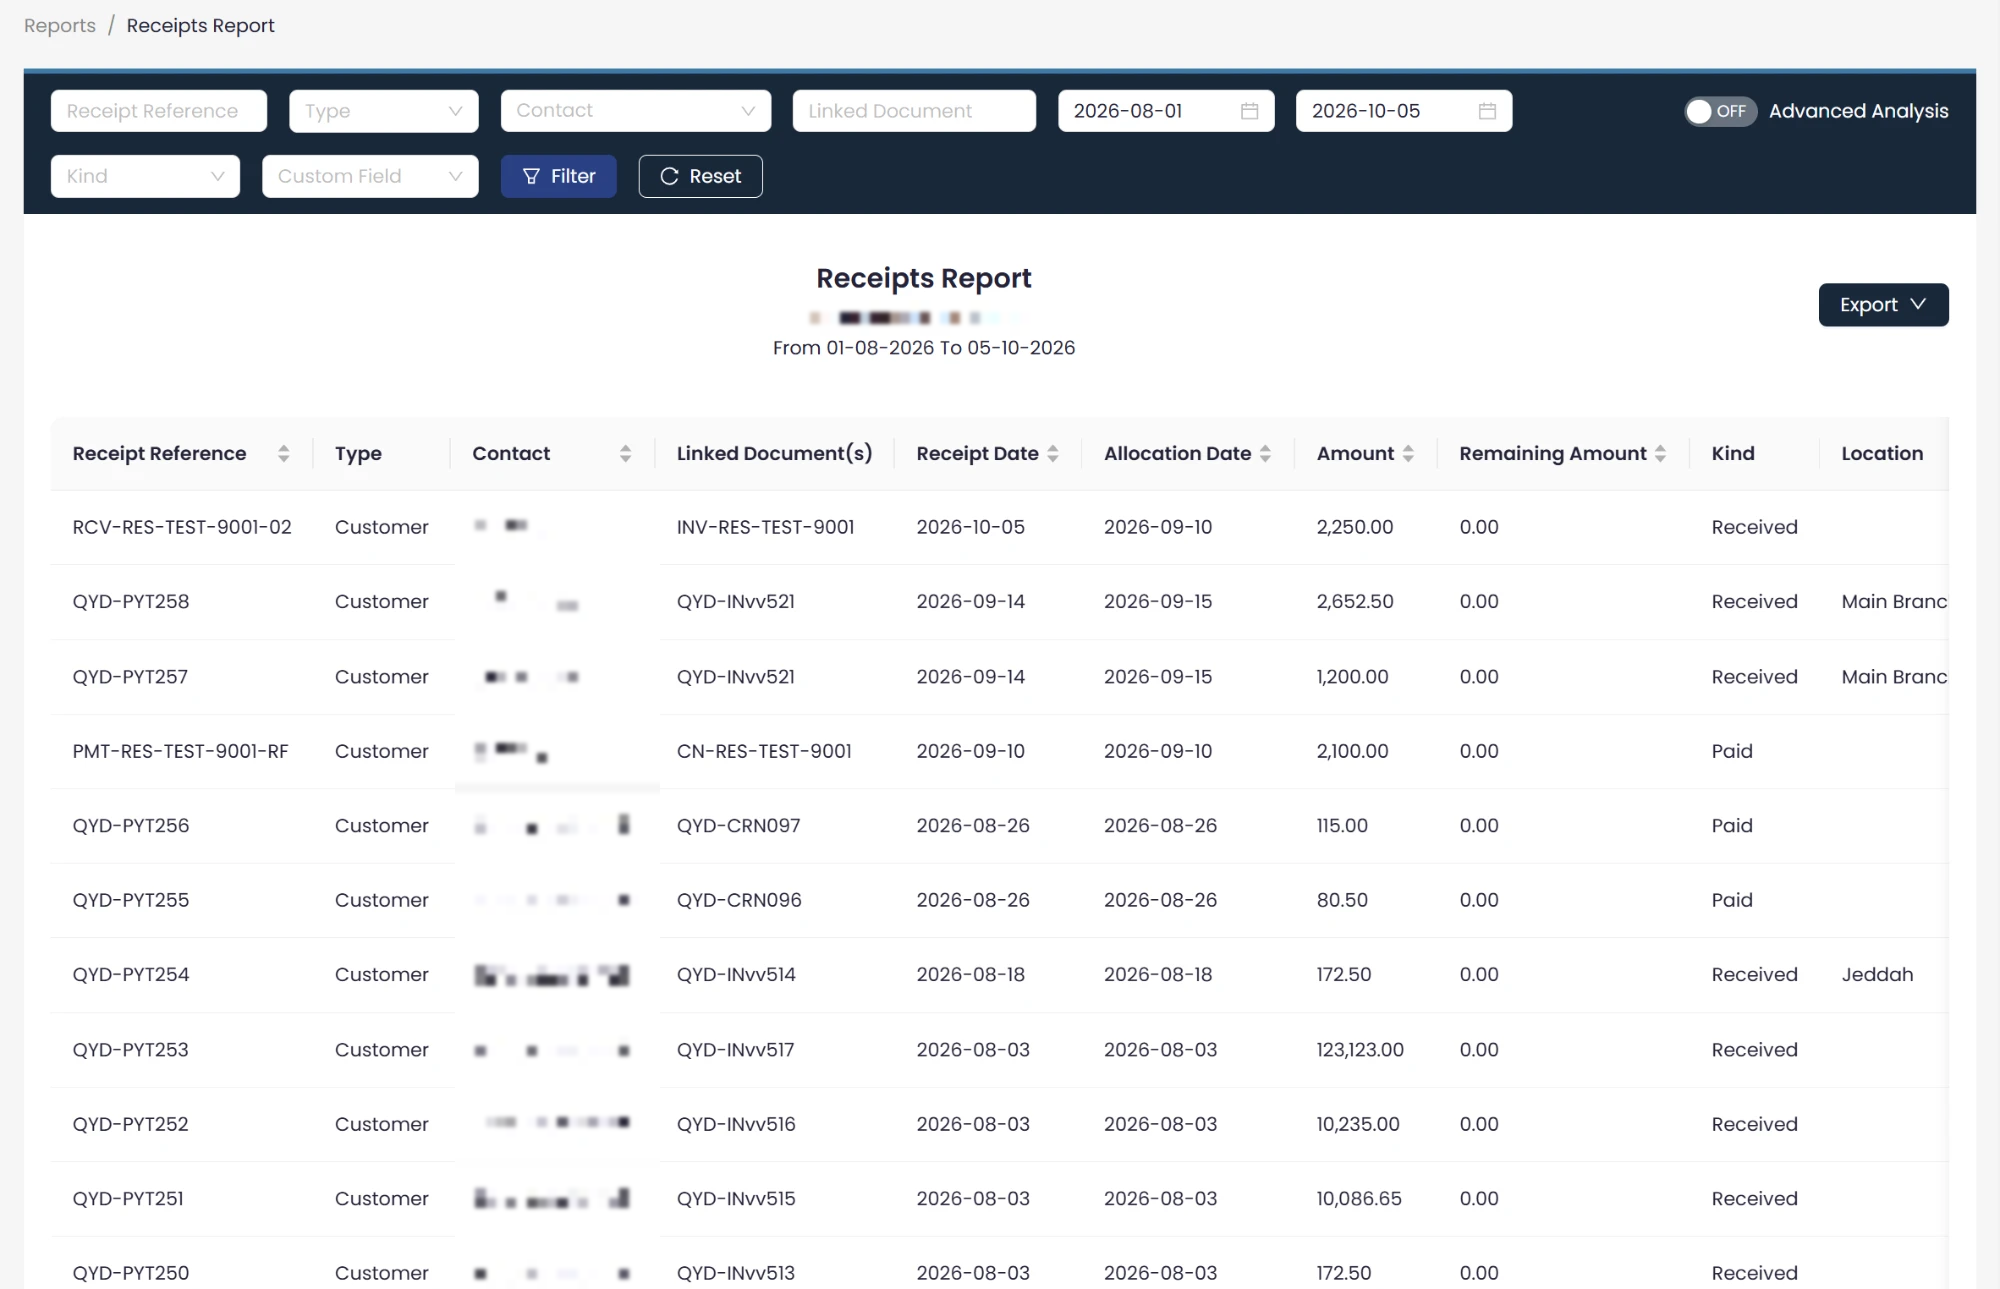Sort by Amount column arrows
Screen dimensions: 2000x1289
[x=1408, y=454]
